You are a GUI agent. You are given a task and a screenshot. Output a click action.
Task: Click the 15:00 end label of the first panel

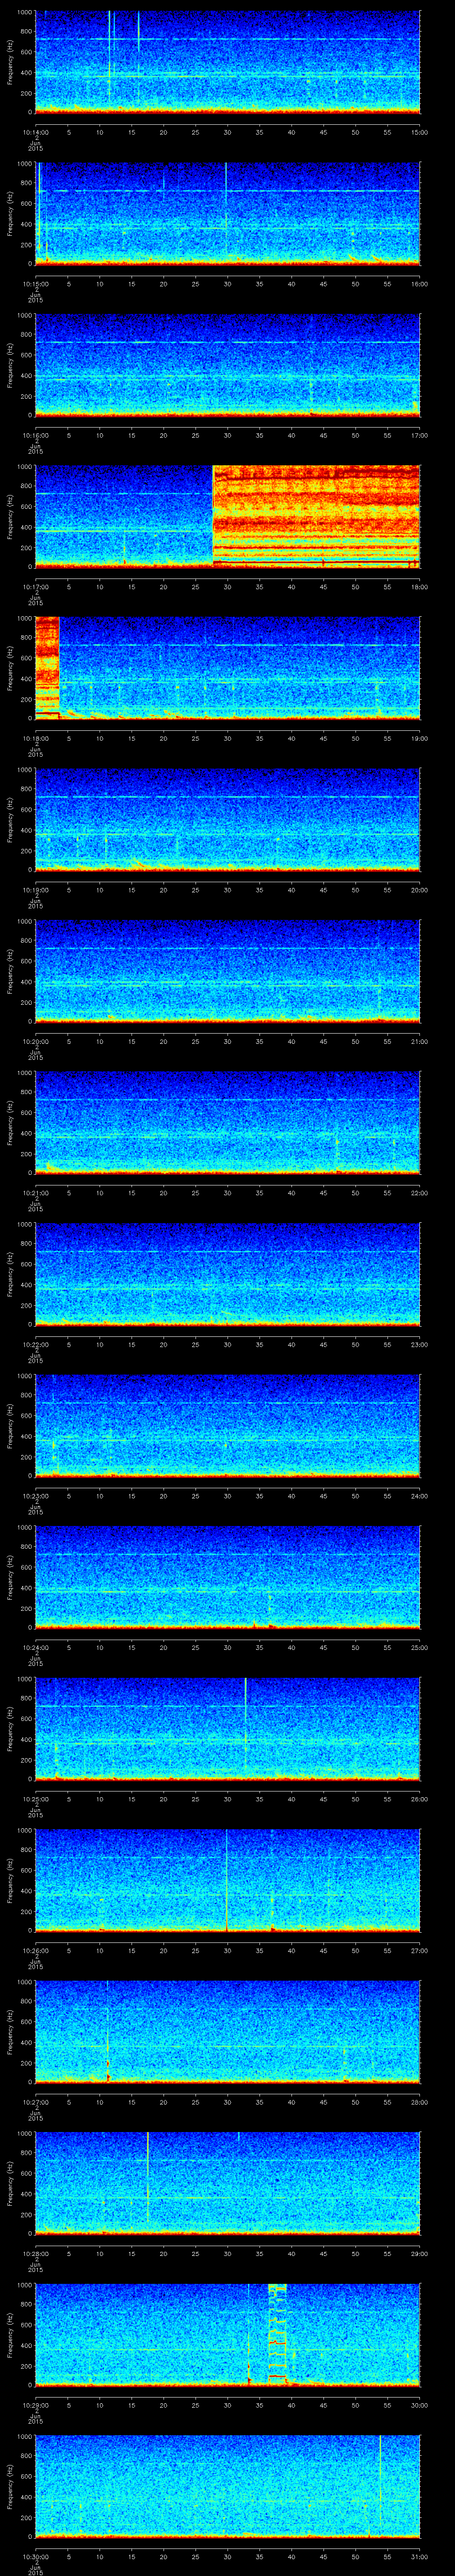click(419, 132)
